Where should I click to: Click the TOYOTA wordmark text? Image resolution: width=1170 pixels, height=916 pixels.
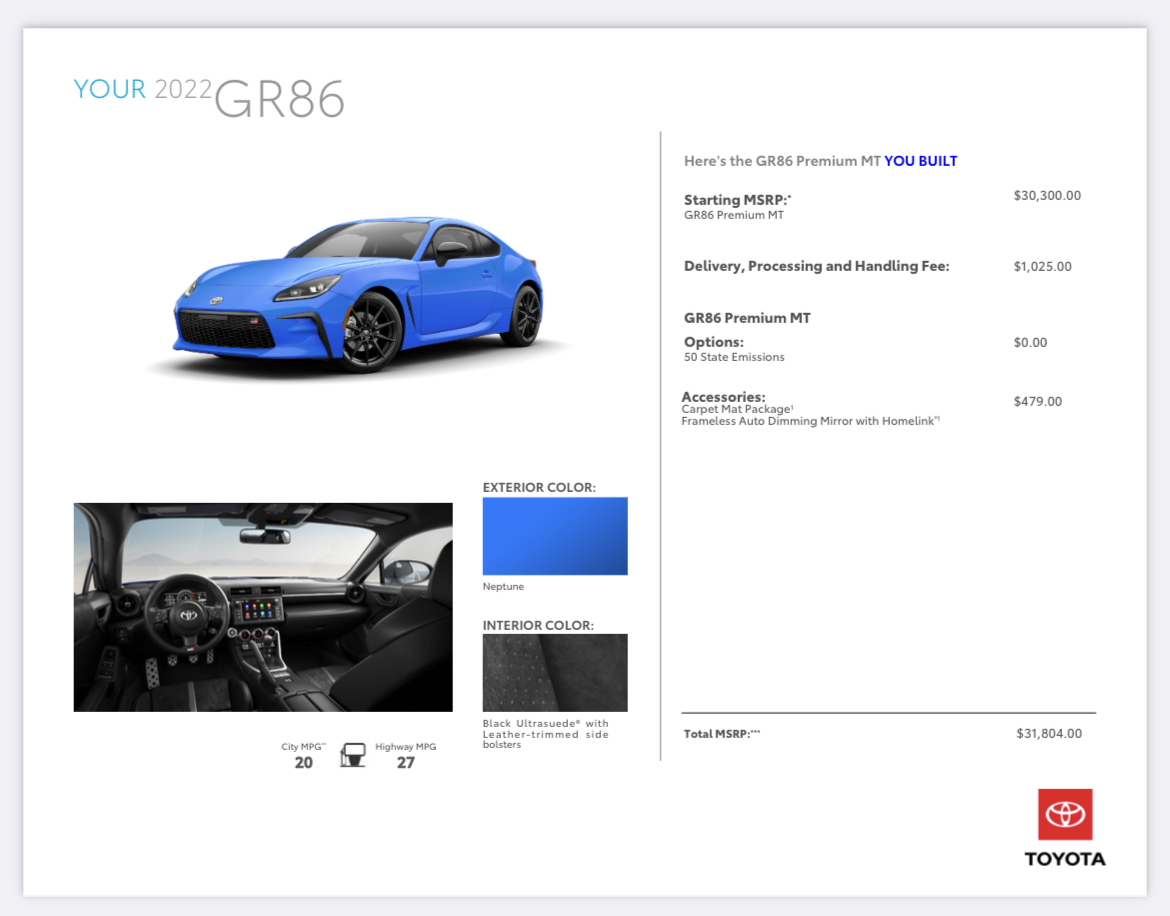click(1065, 859)
